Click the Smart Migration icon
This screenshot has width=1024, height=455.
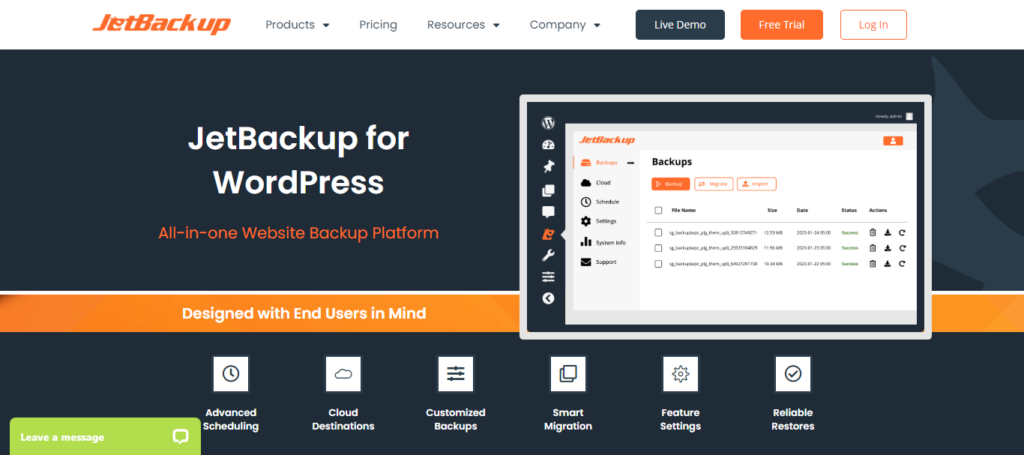[568, 373]
